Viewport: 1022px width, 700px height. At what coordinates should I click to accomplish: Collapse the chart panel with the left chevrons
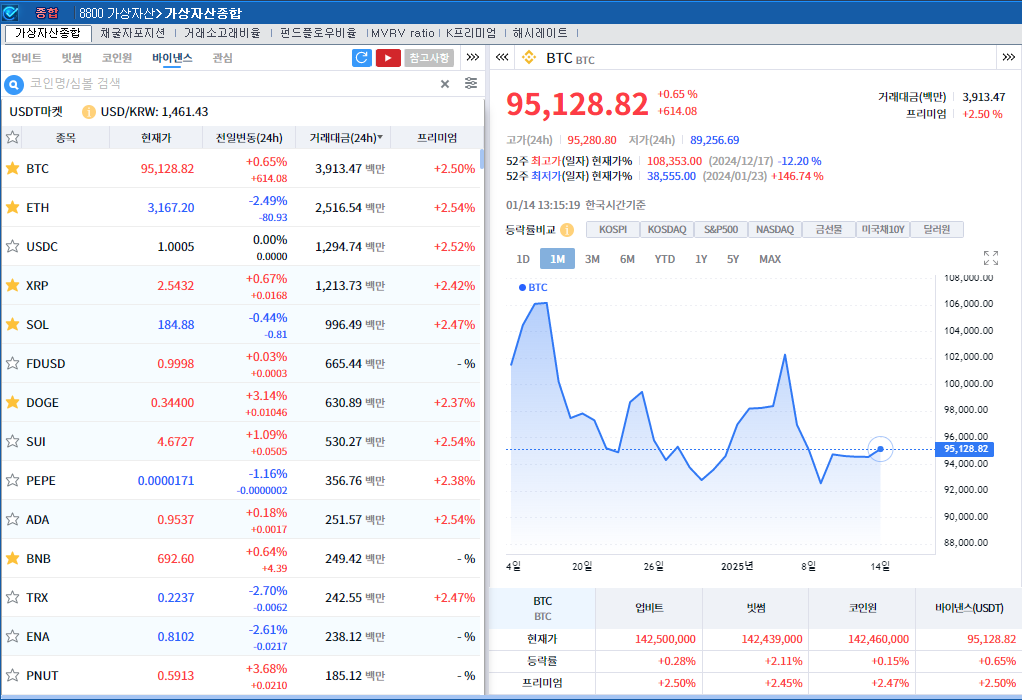click(503, 58)
